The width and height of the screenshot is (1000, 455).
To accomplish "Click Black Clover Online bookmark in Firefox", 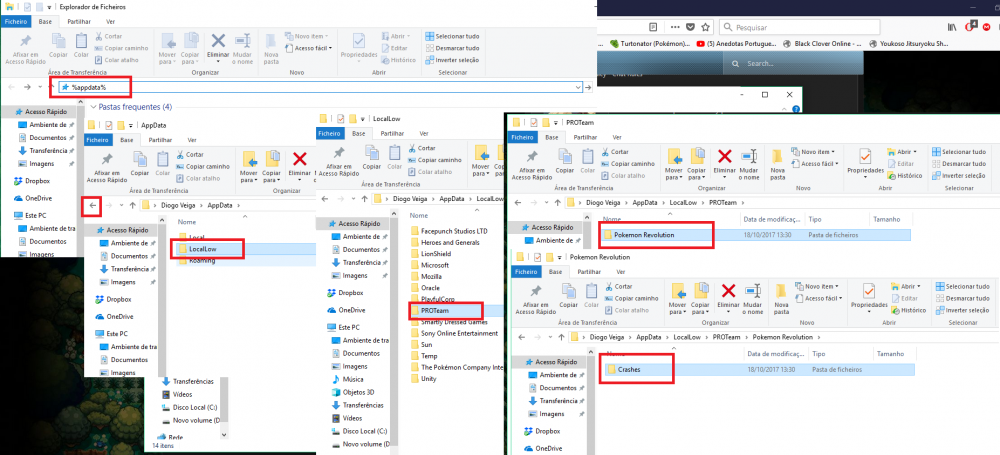I will pos(821,44).
